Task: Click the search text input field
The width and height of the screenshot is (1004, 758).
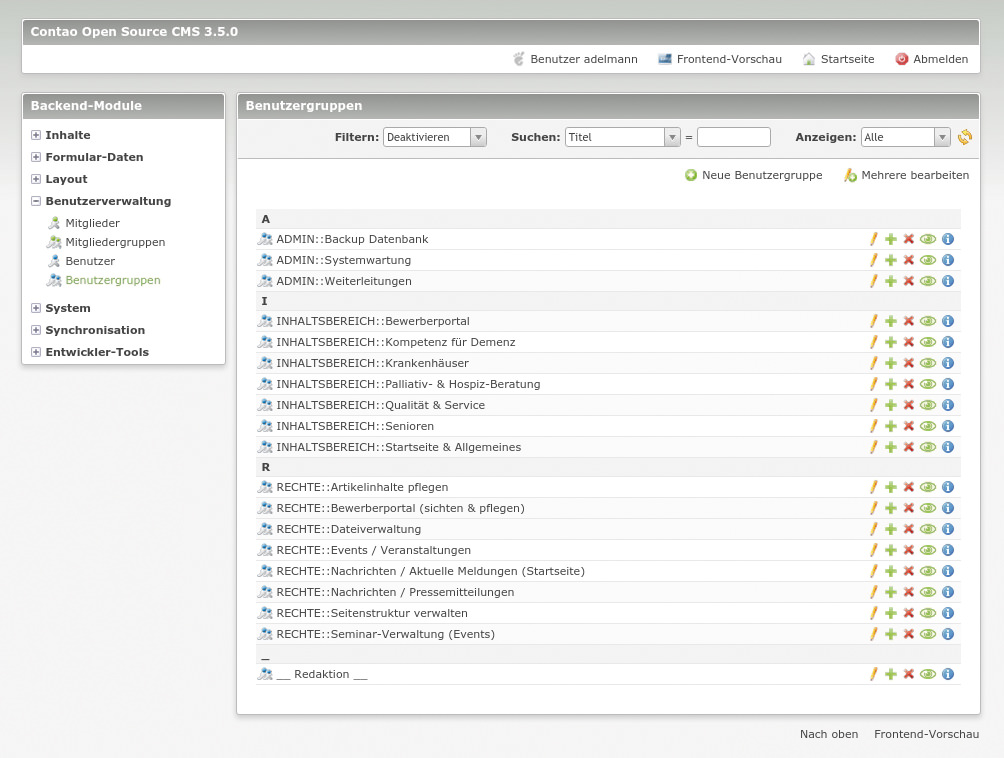Action: click(734, 137)
